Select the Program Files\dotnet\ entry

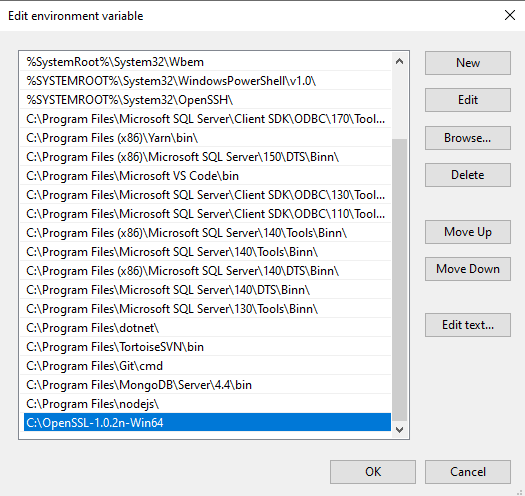tap(206, 328)
